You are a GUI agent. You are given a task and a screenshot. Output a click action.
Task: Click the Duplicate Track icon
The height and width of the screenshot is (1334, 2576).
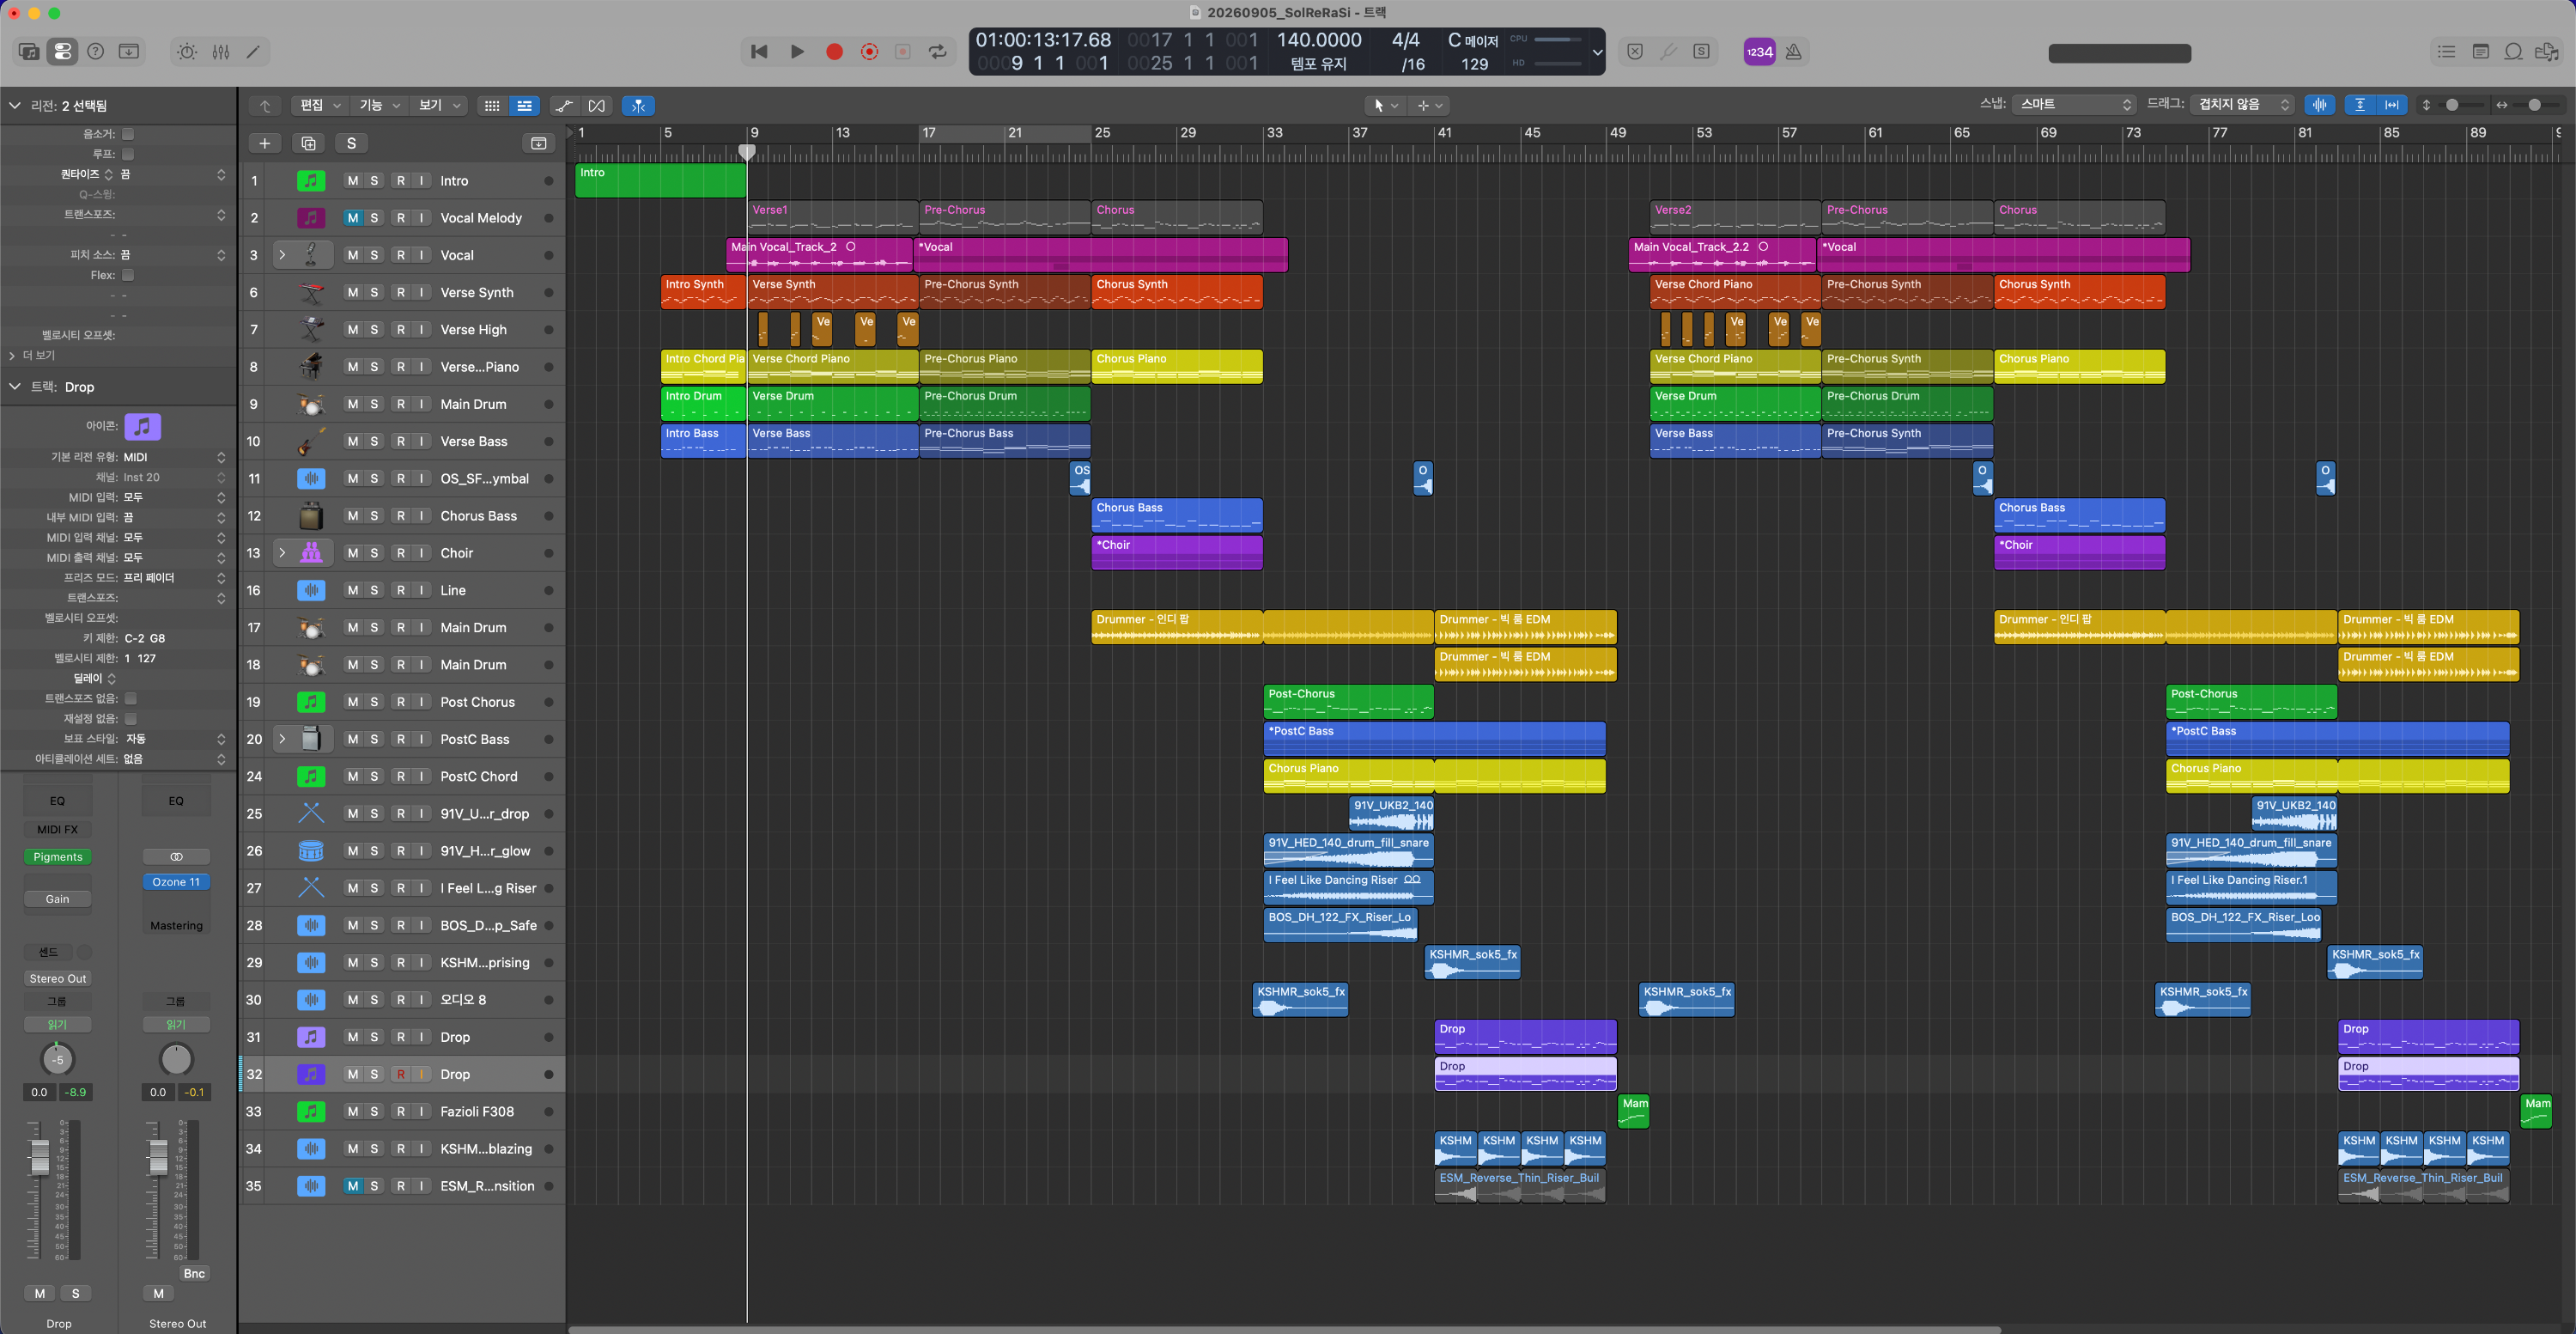pos(309,144)
